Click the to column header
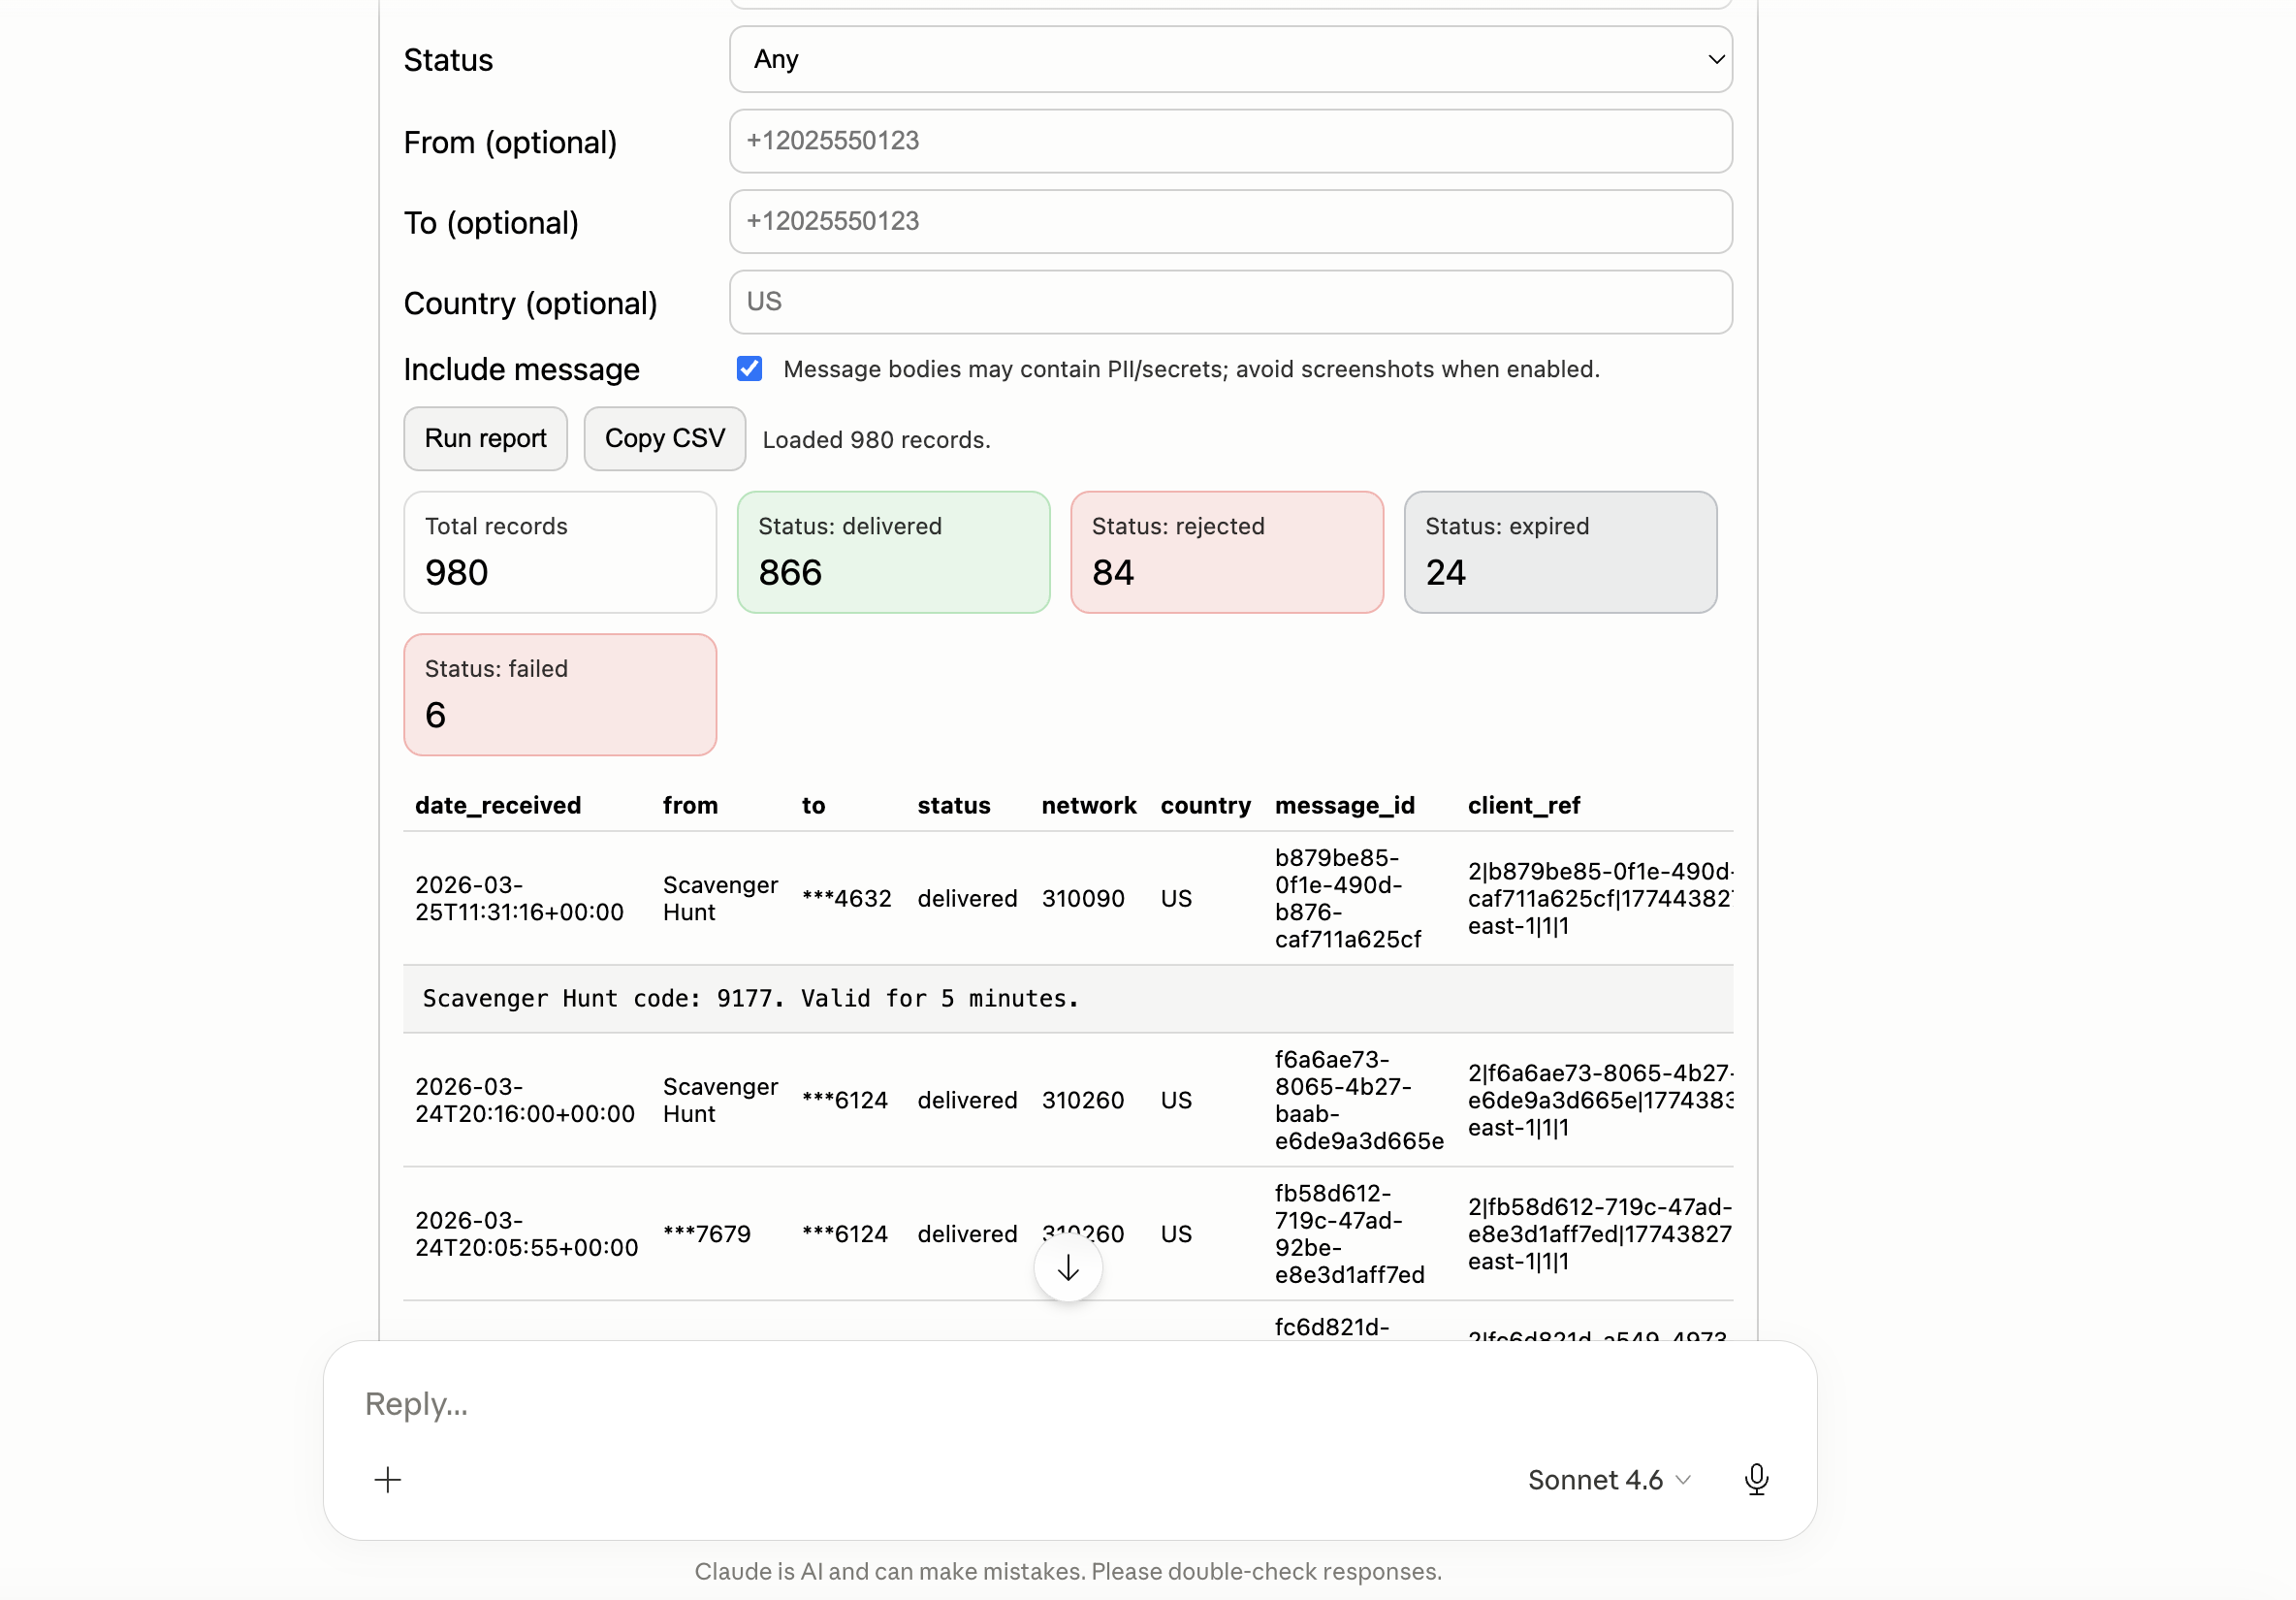 point(813,805)
